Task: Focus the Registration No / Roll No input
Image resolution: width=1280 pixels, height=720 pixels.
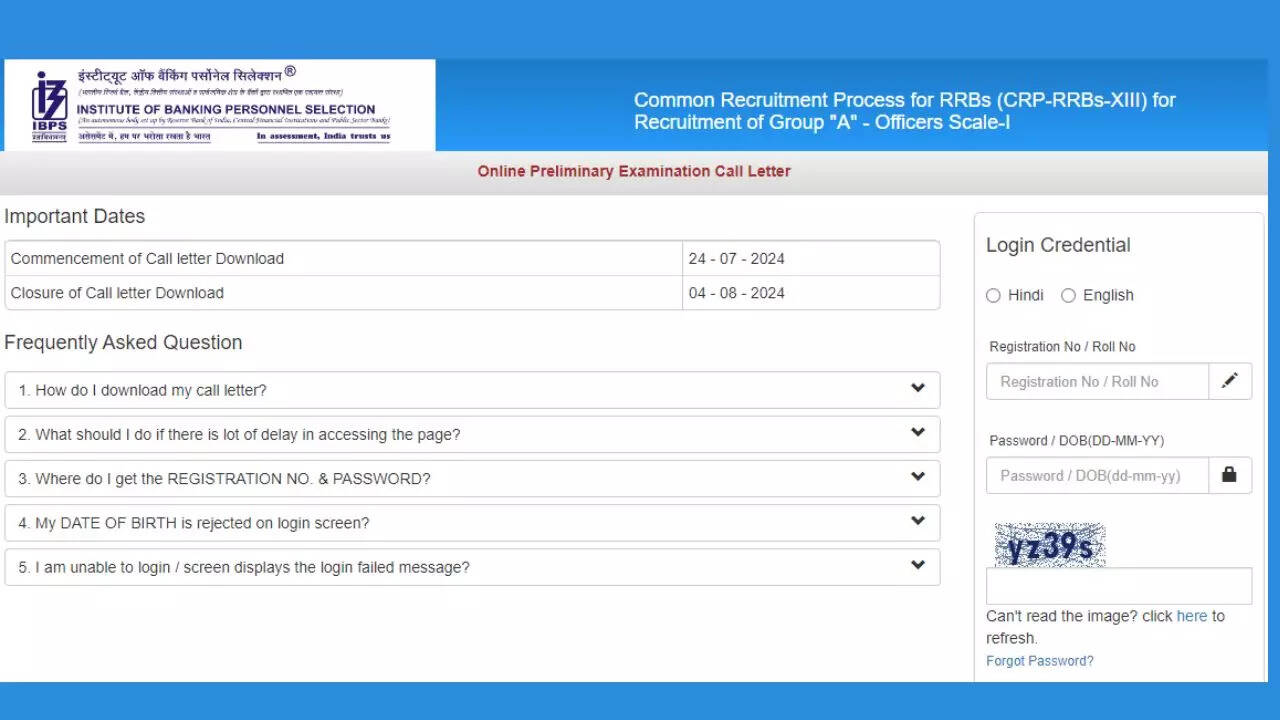Action: point(1097,381)
